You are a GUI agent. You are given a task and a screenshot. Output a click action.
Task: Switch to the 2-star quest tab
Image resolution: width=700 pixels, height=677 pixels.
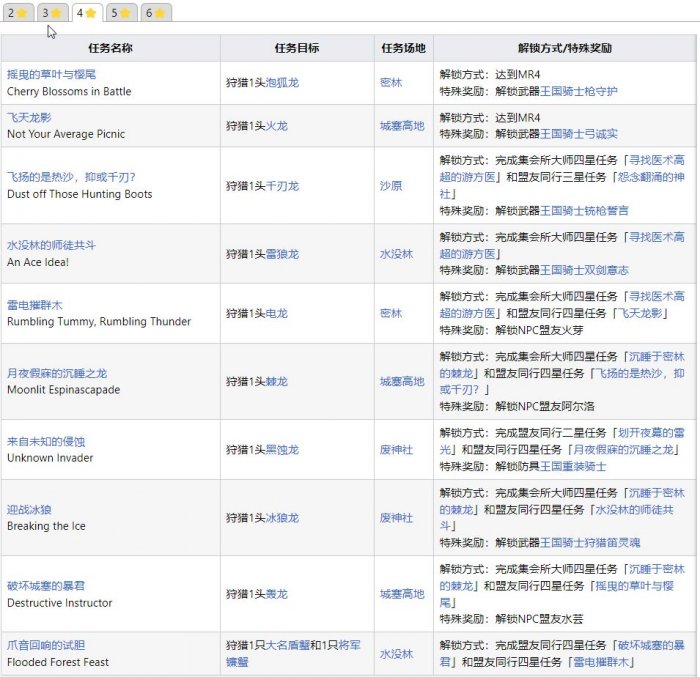point(17,13)
